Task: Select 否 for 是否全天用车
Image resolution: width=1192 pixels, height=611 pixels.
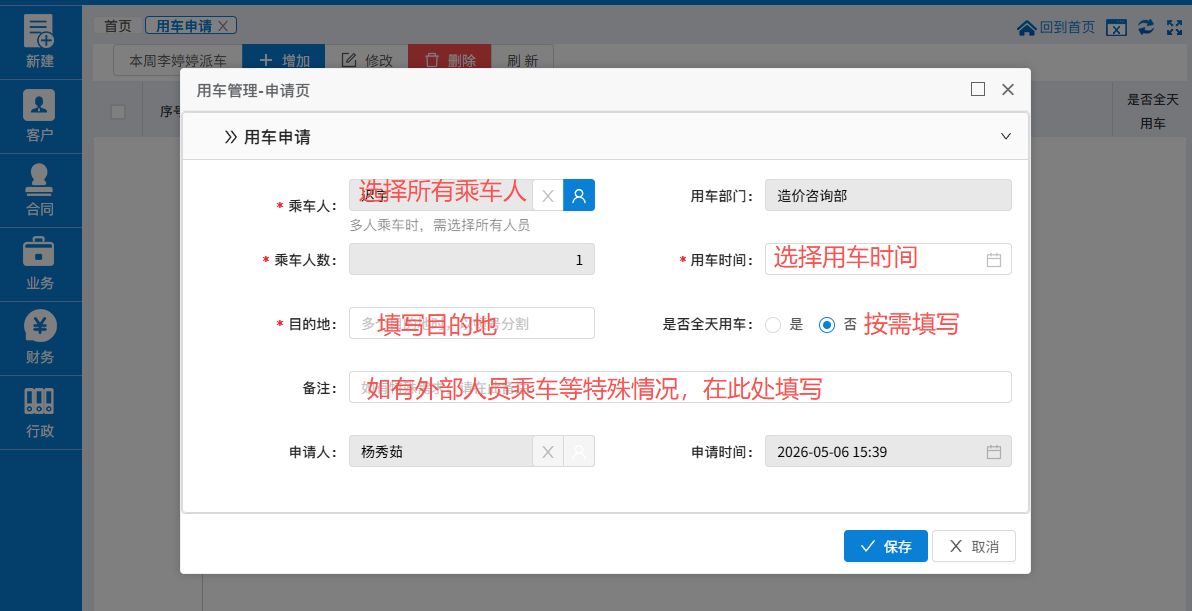Action: tap(826, 325)
